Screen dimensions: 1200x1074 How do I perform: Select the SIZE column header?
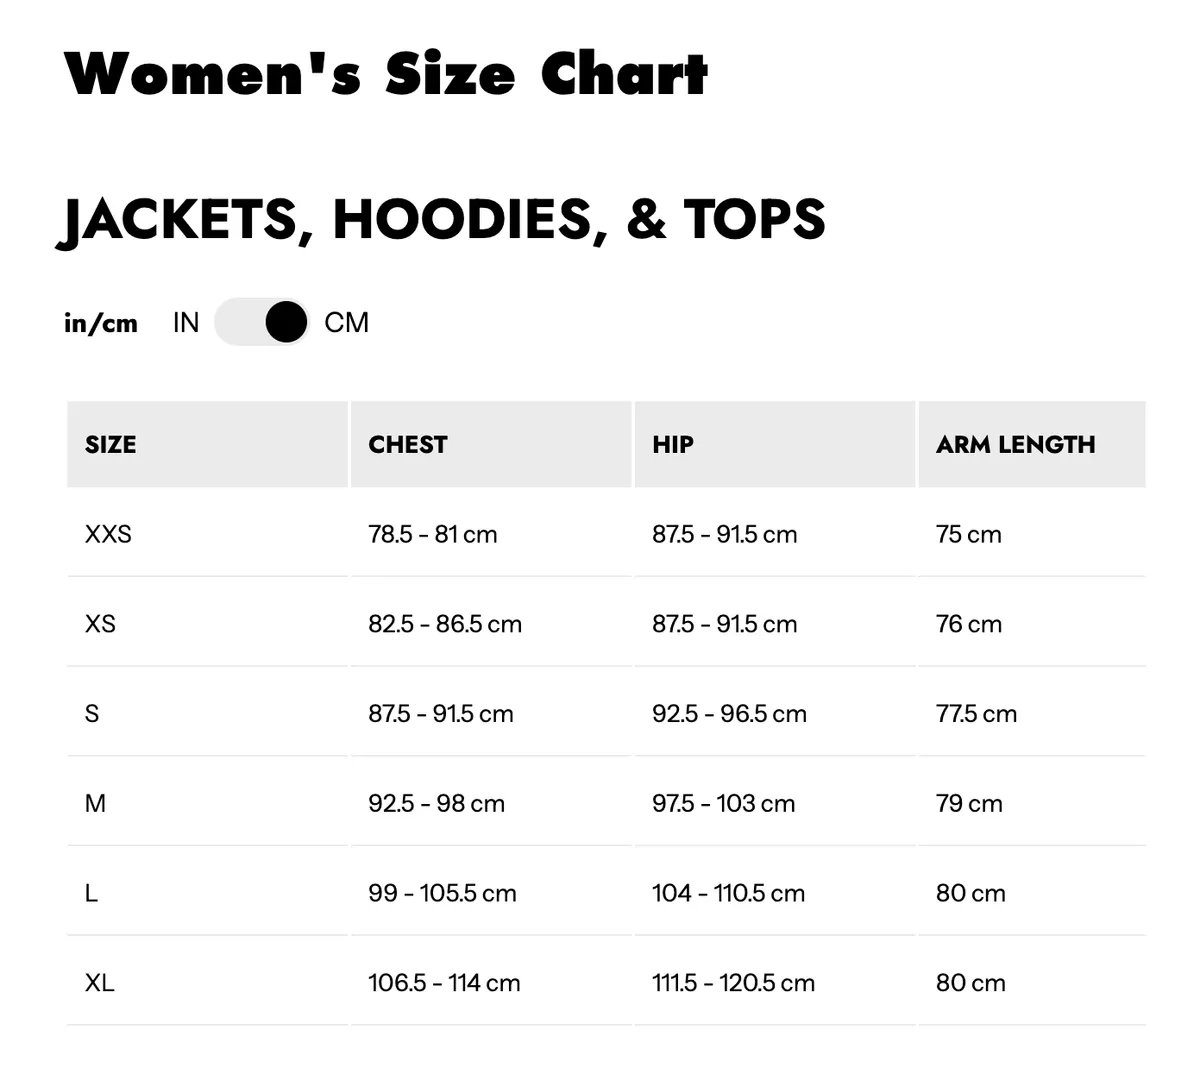coord(109,444)
